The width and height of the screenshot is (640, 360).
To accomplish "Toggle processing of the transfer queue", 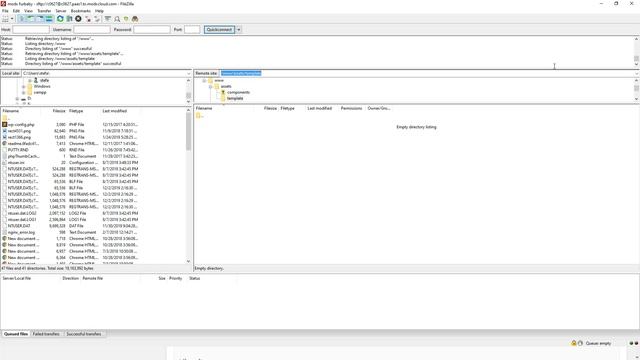I will click(x=69, y=19).
